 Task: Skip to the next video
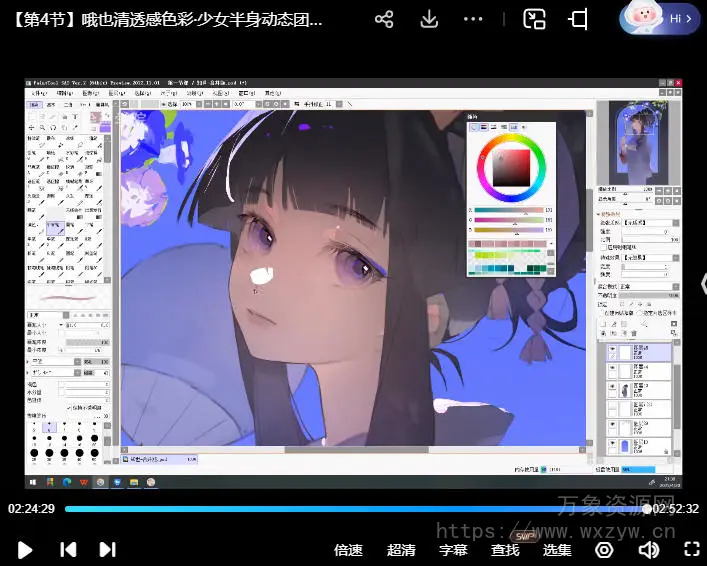(108, 549)
